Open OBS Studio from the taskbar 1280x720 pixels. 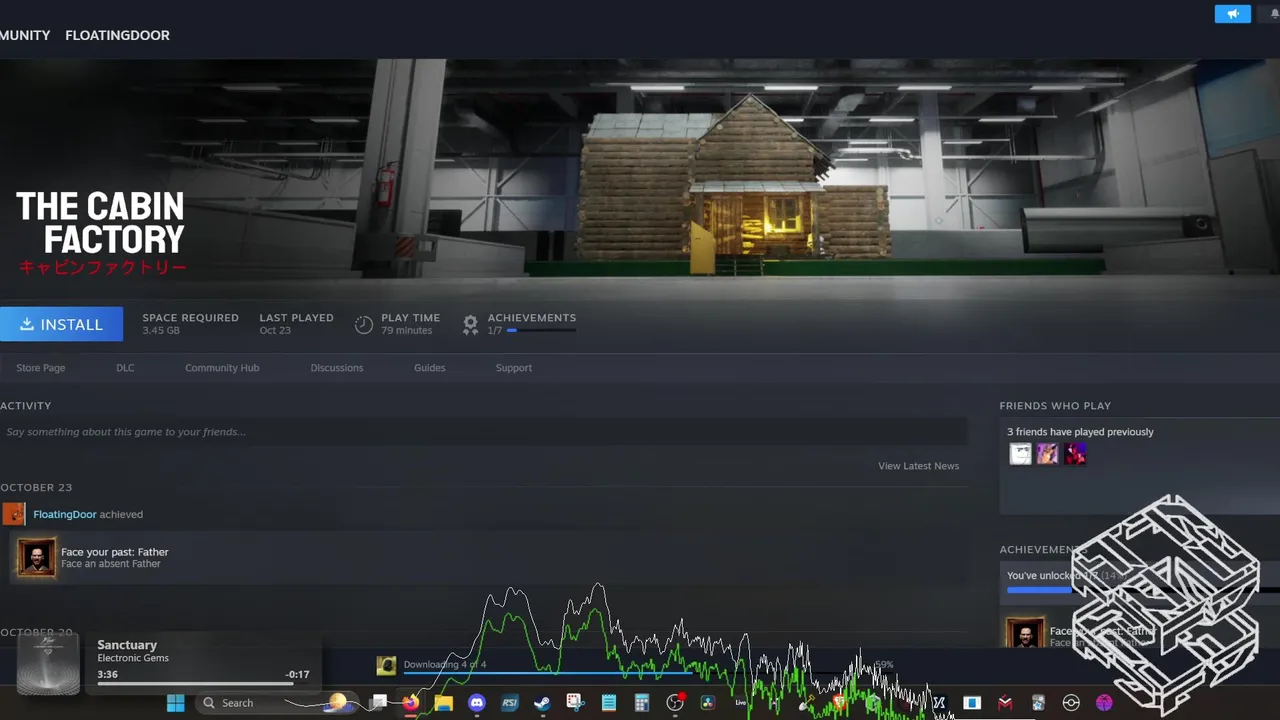(675, 703)
